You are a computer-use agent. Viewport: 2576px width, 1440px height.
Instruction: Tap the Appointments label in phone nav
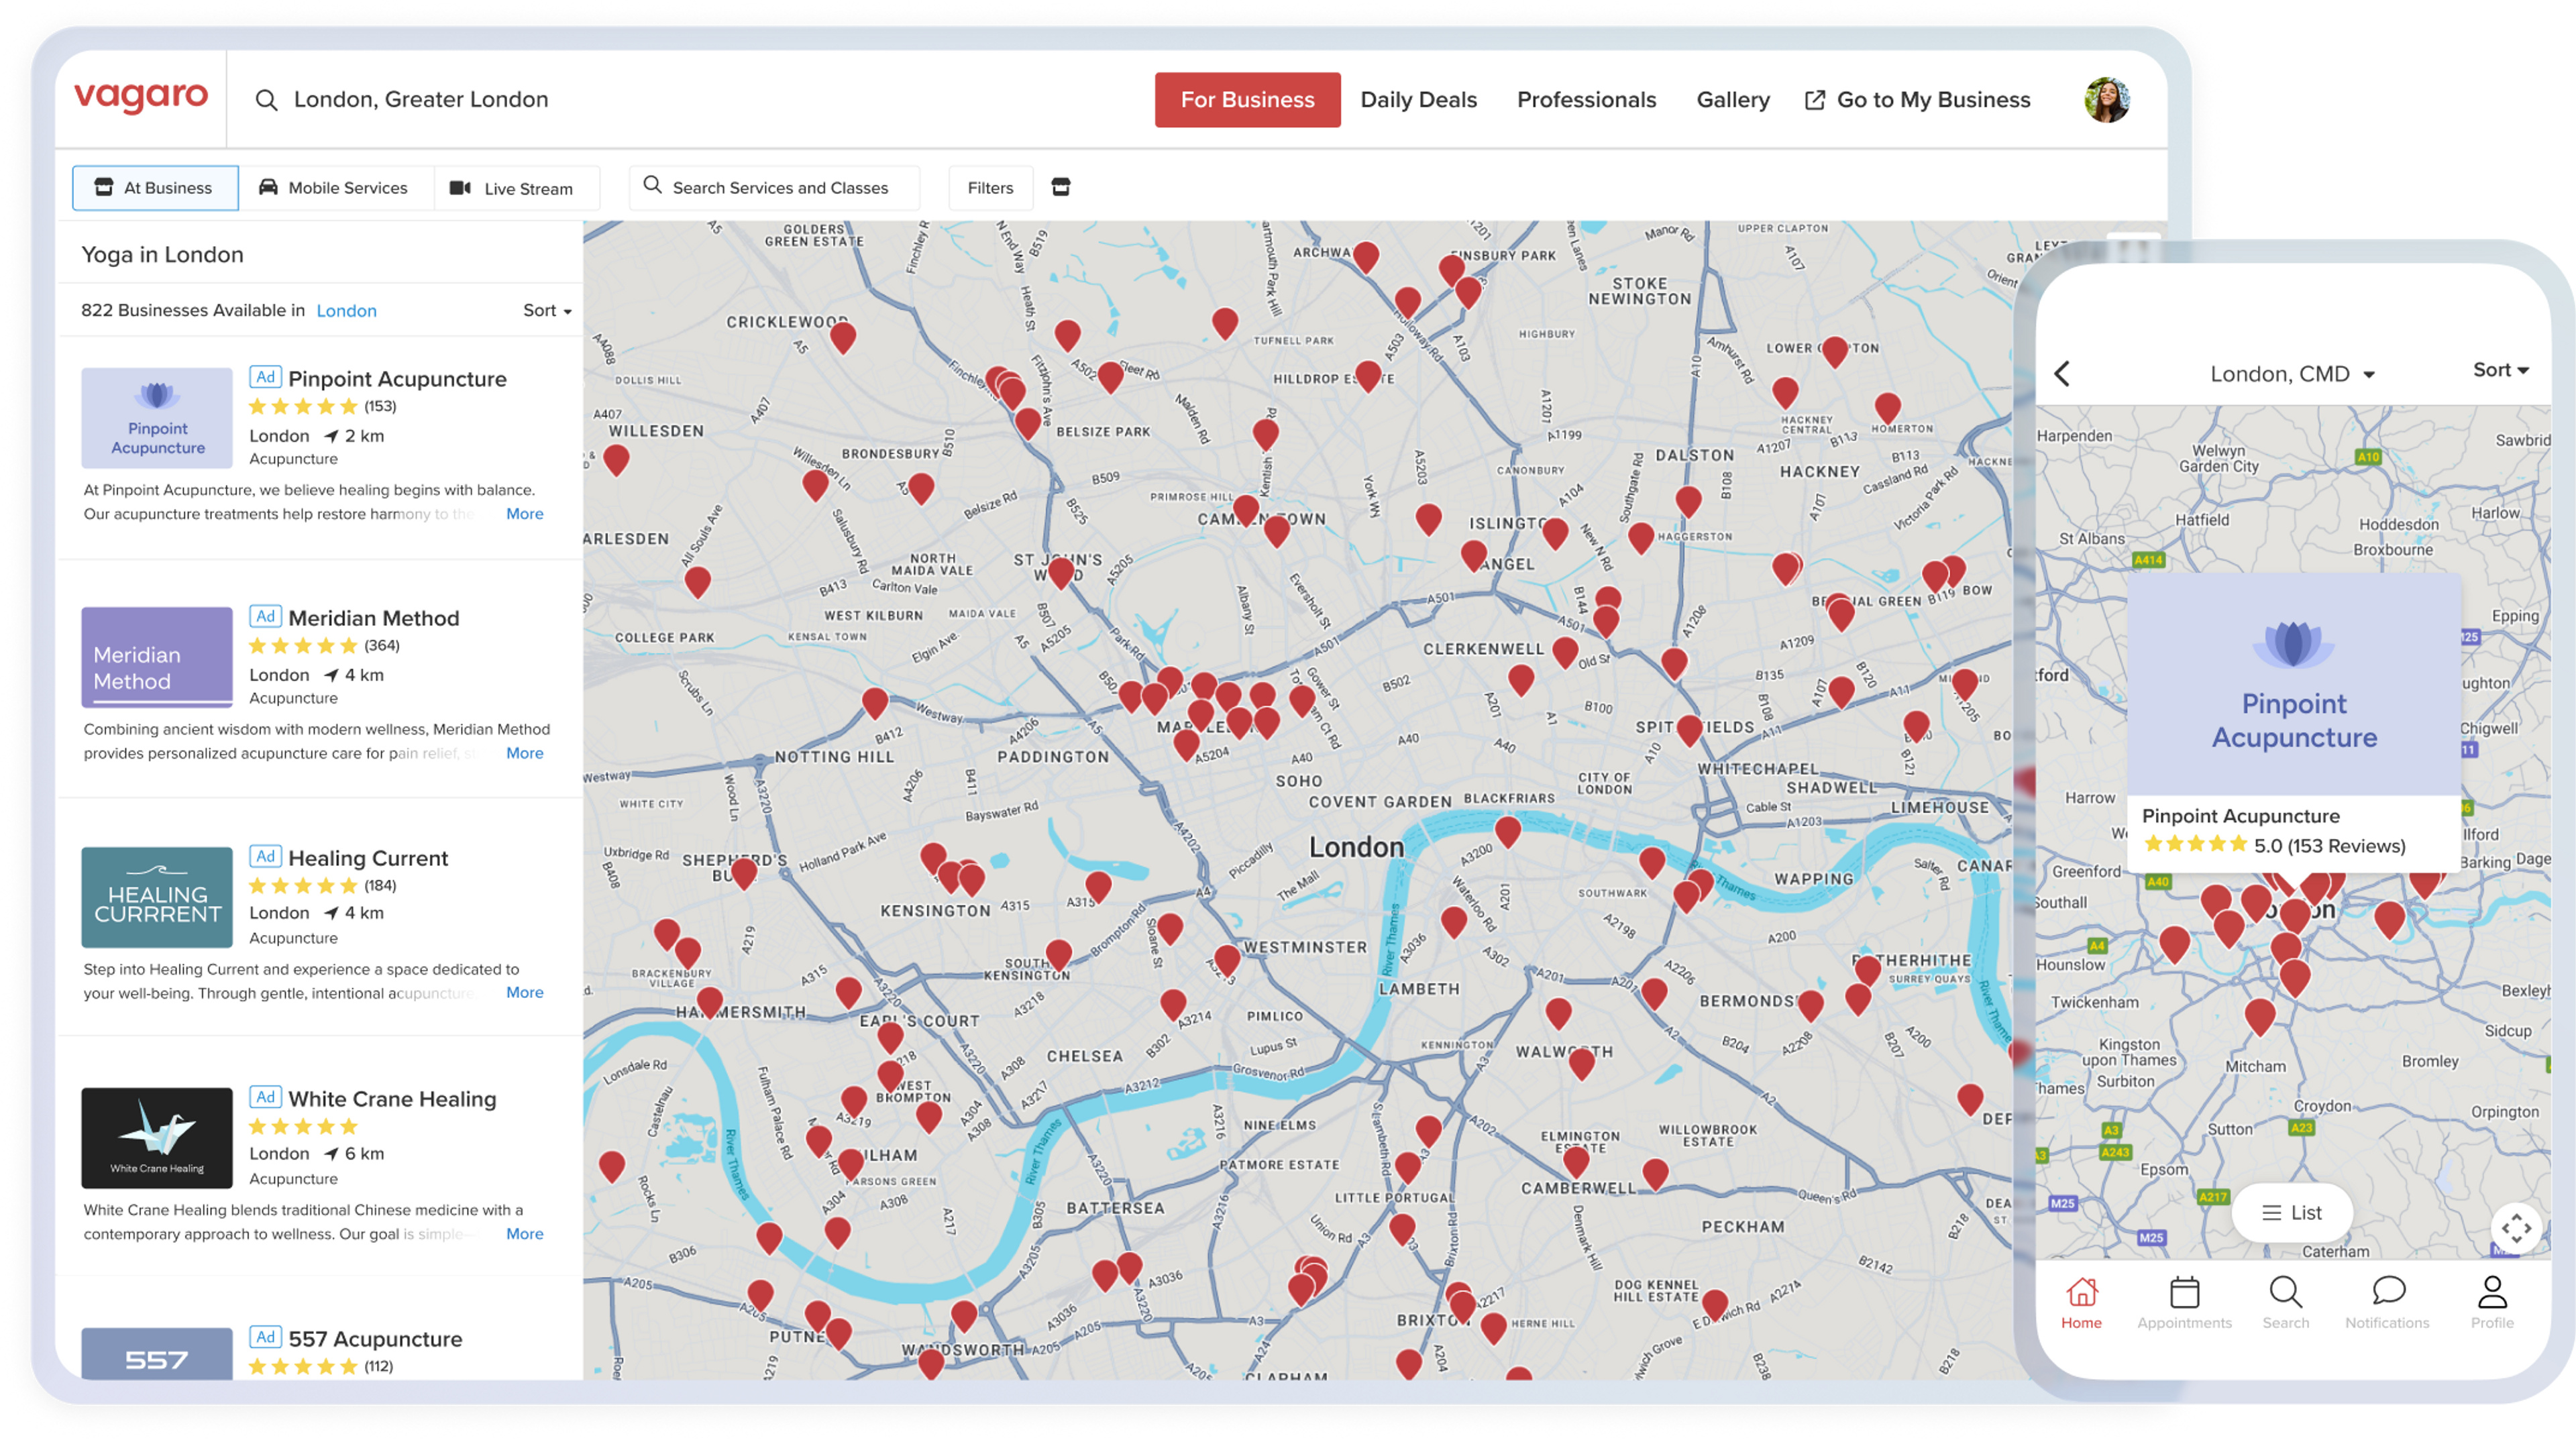2184,1323
